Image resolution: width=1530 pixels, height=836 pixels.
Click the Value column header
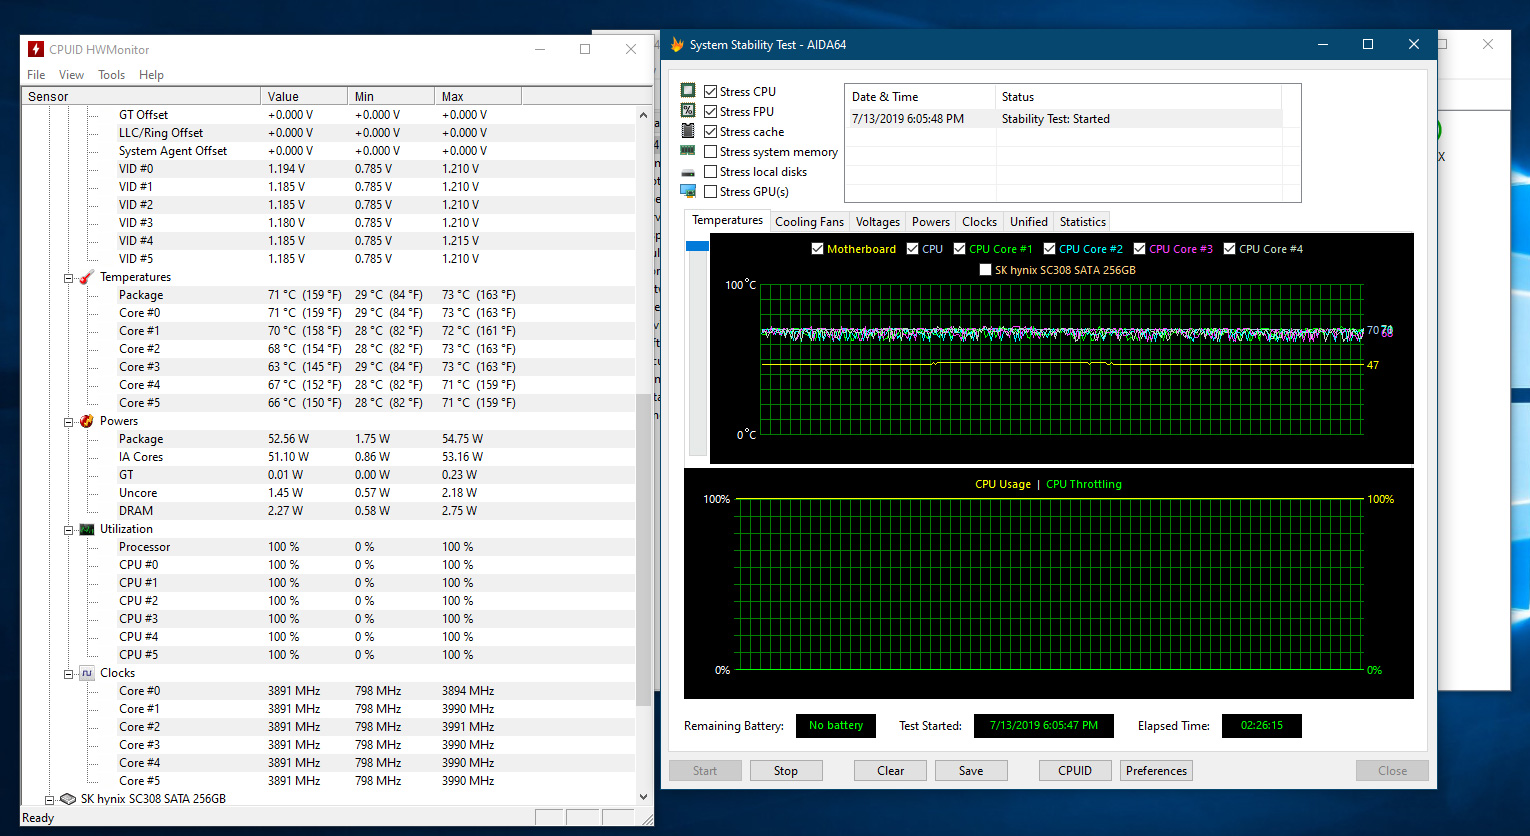pos(304,96)
